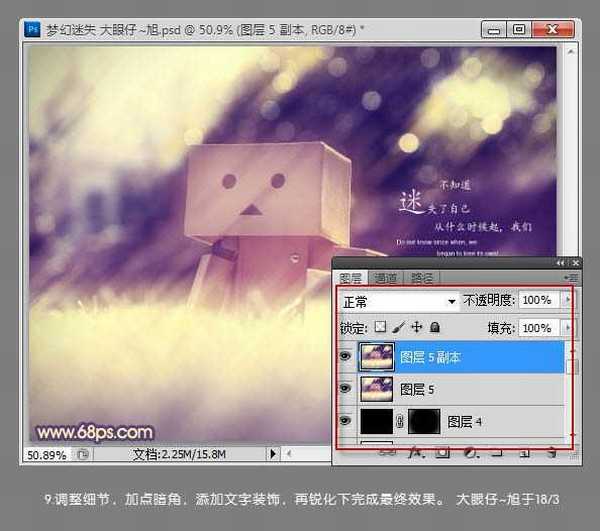Open the 正常 blend mode dropdown

click(399, 301)
